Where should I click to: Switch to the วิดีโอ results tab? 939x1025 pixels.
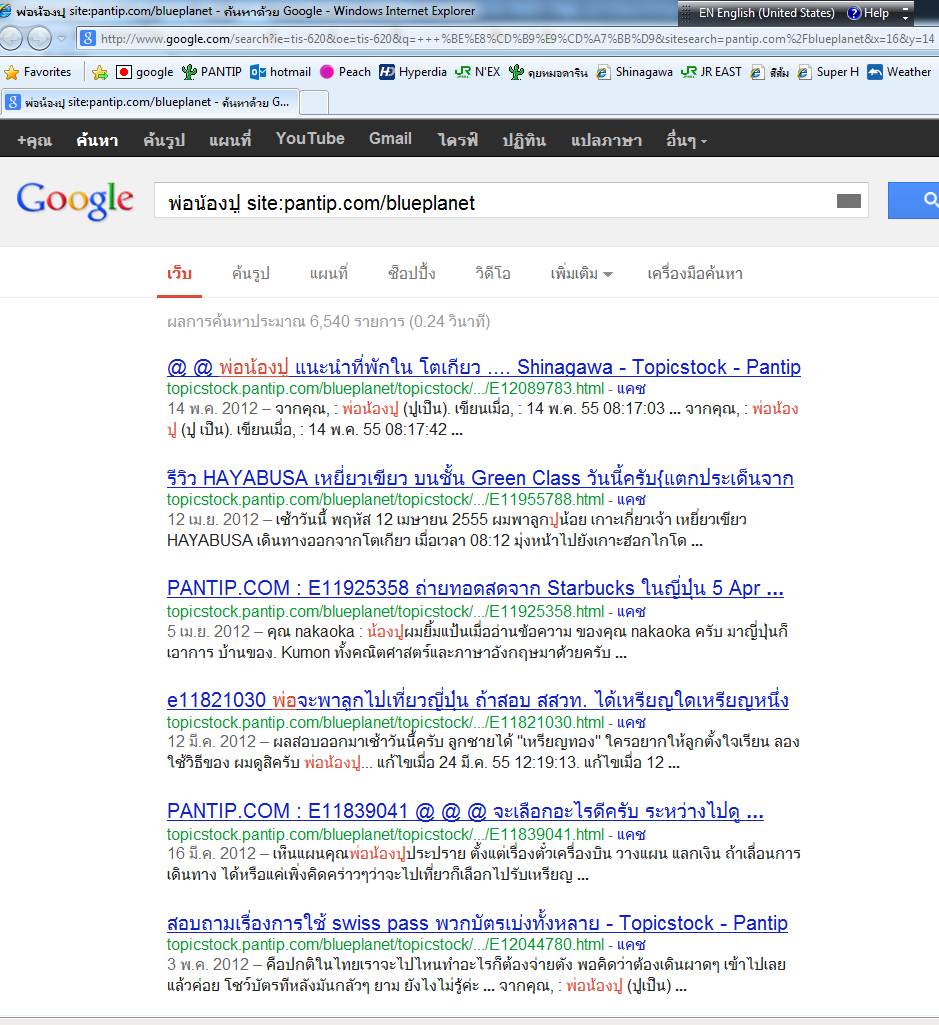(x=493, y=273)
